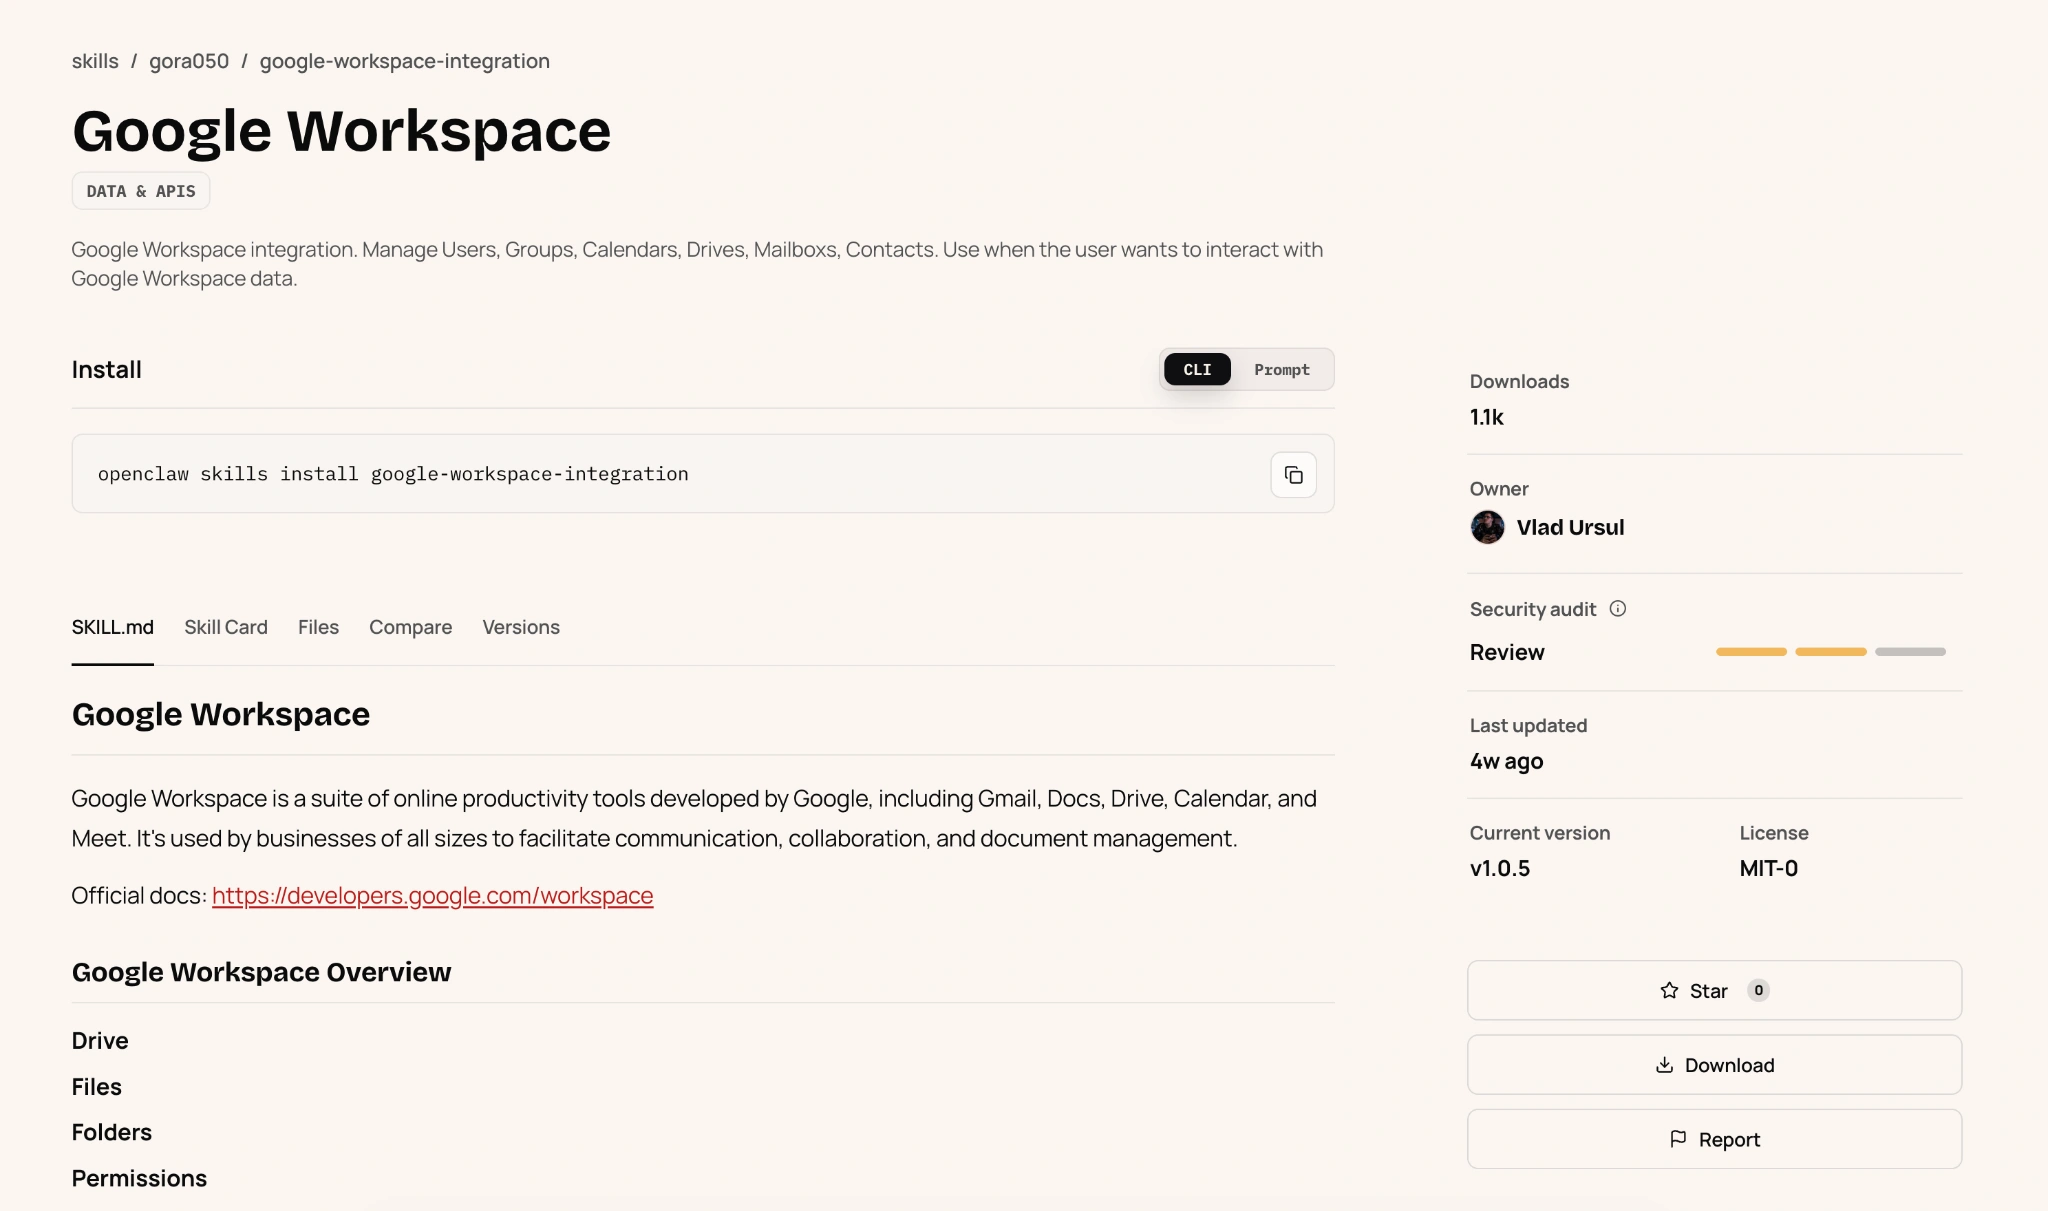Click the 4w ago last updated value

1506,761
